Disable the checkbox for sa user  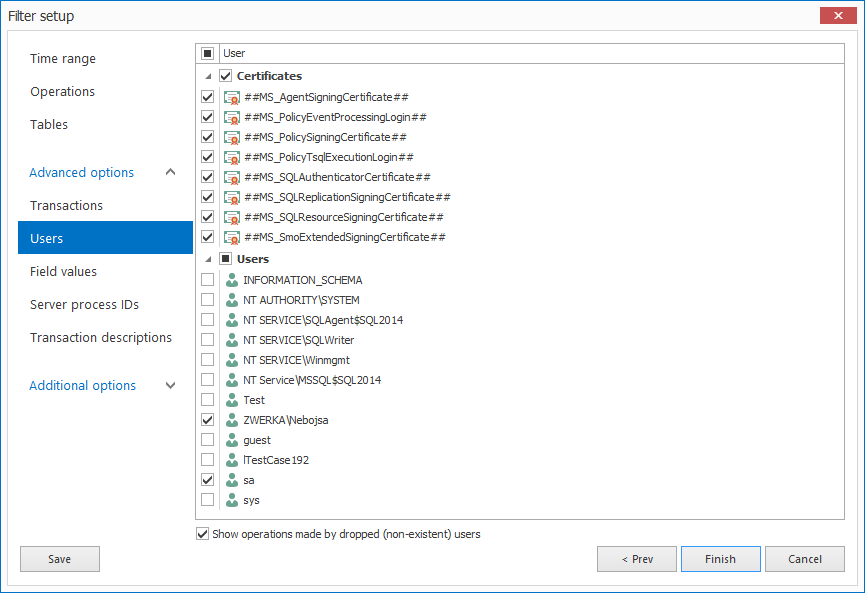tap(207, 479)
